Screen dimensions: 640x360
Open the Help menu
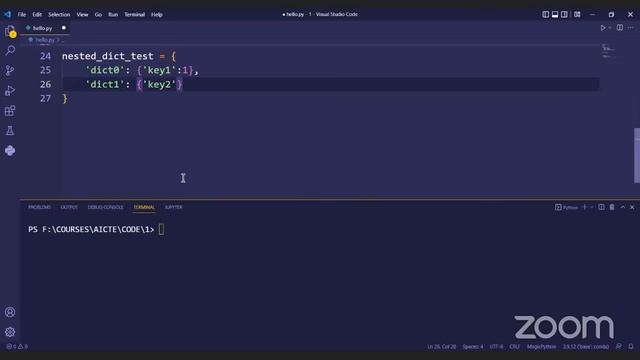pyautogui.click(x=157, y=14)
